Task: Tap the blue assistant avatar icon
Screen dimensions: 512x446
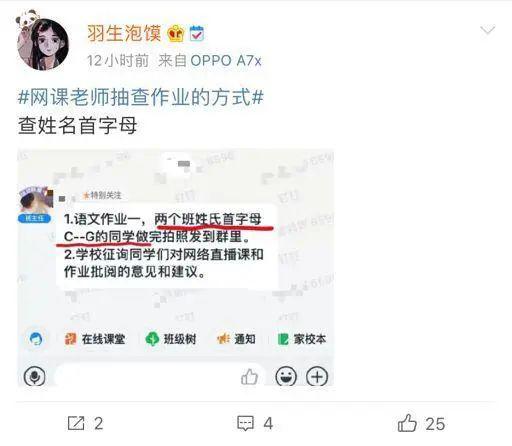Action: point(36,339)
